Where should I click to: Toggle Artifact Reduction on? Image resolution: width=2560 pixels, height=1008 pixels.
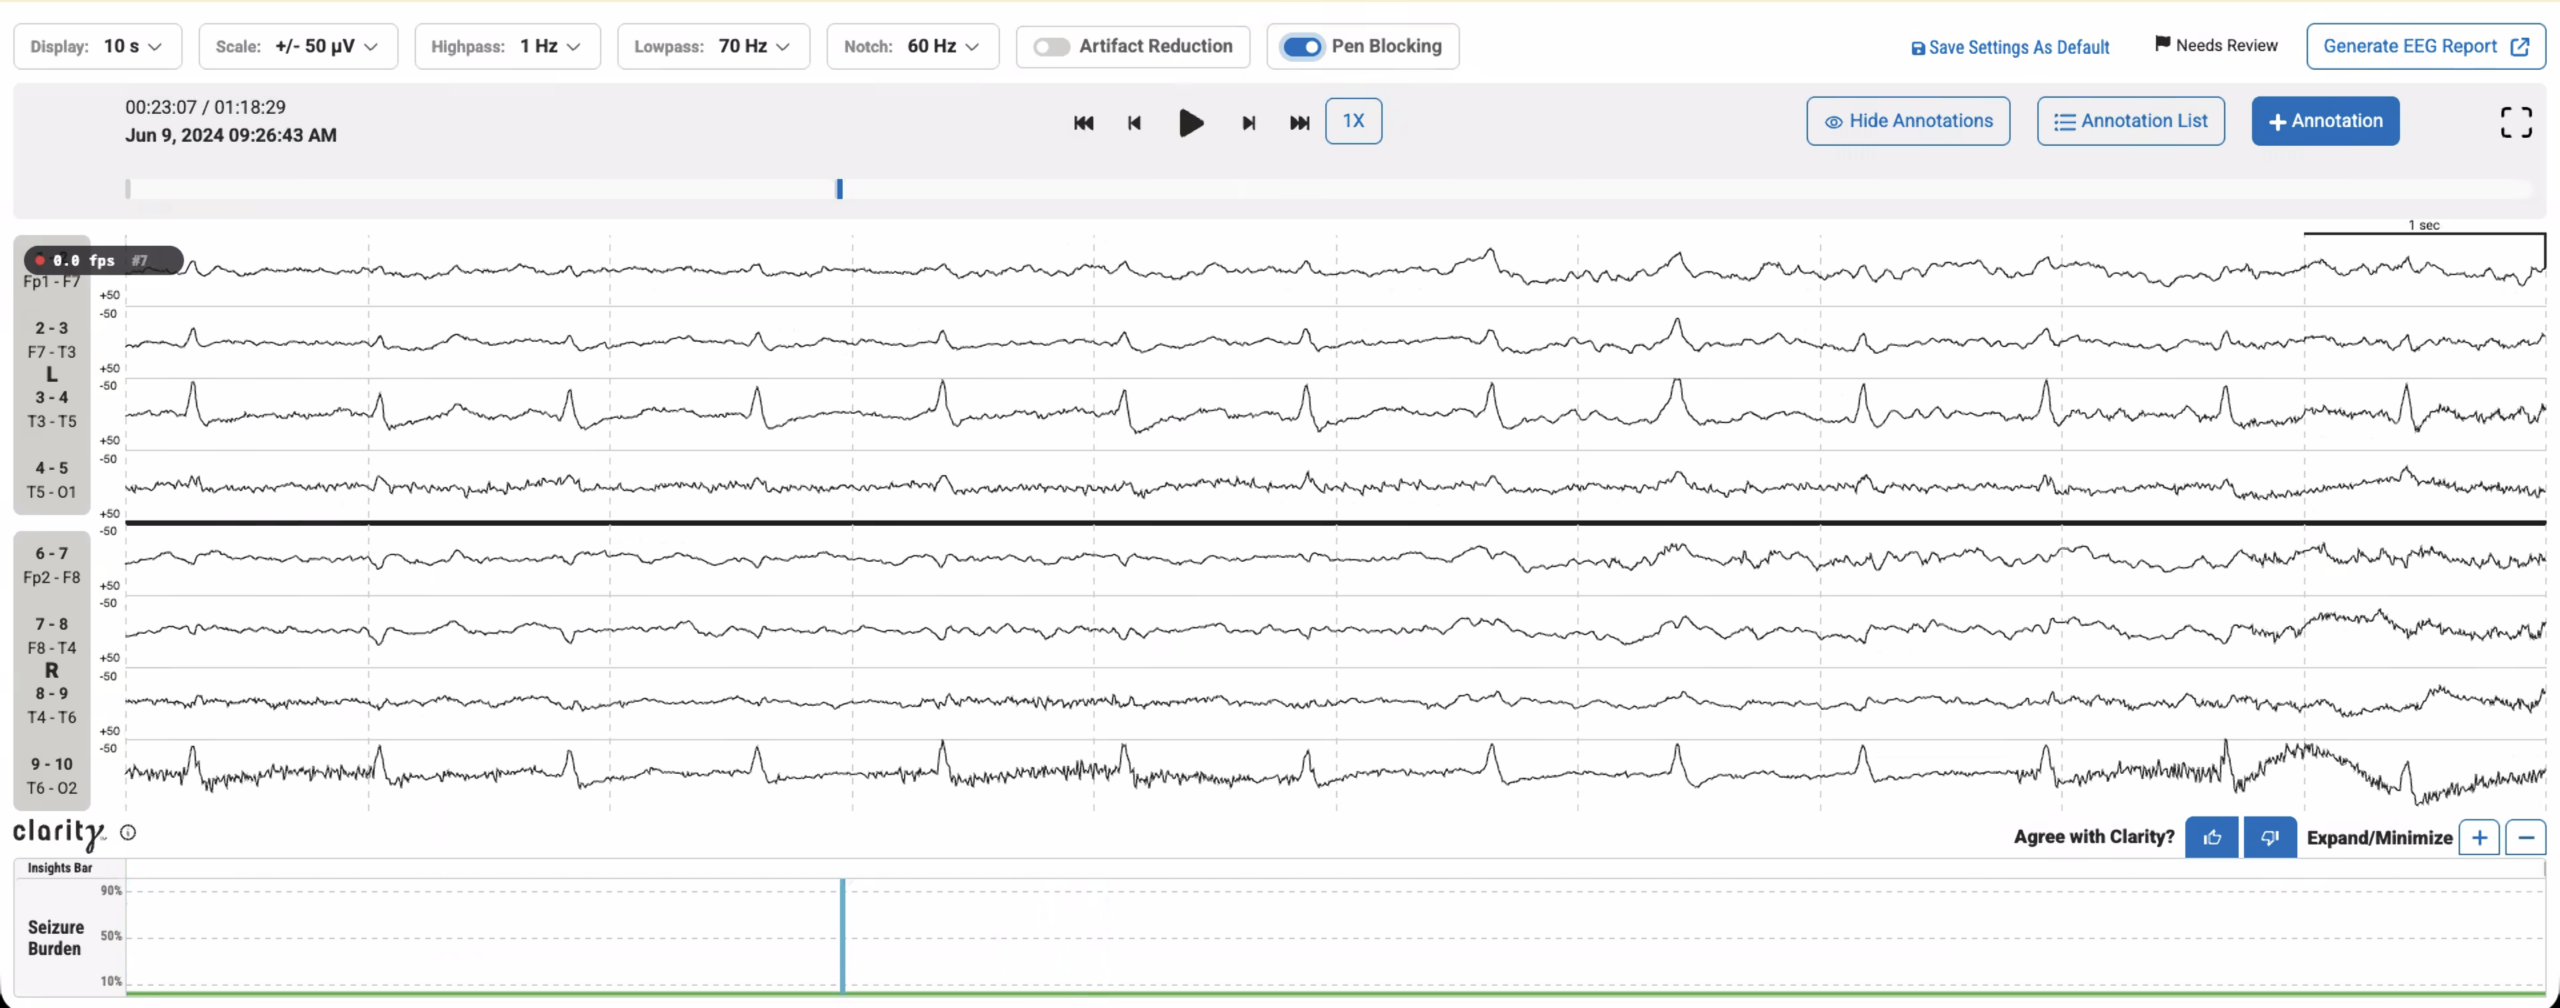[x=1051, y=47]
